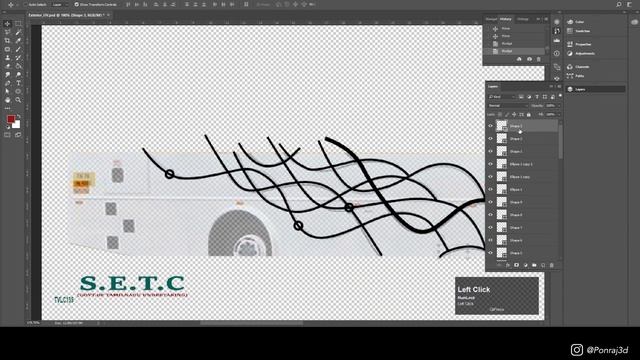640x360 pixels.
Task: Click the Layers panel vertical scrollbar
Action: 560,141
